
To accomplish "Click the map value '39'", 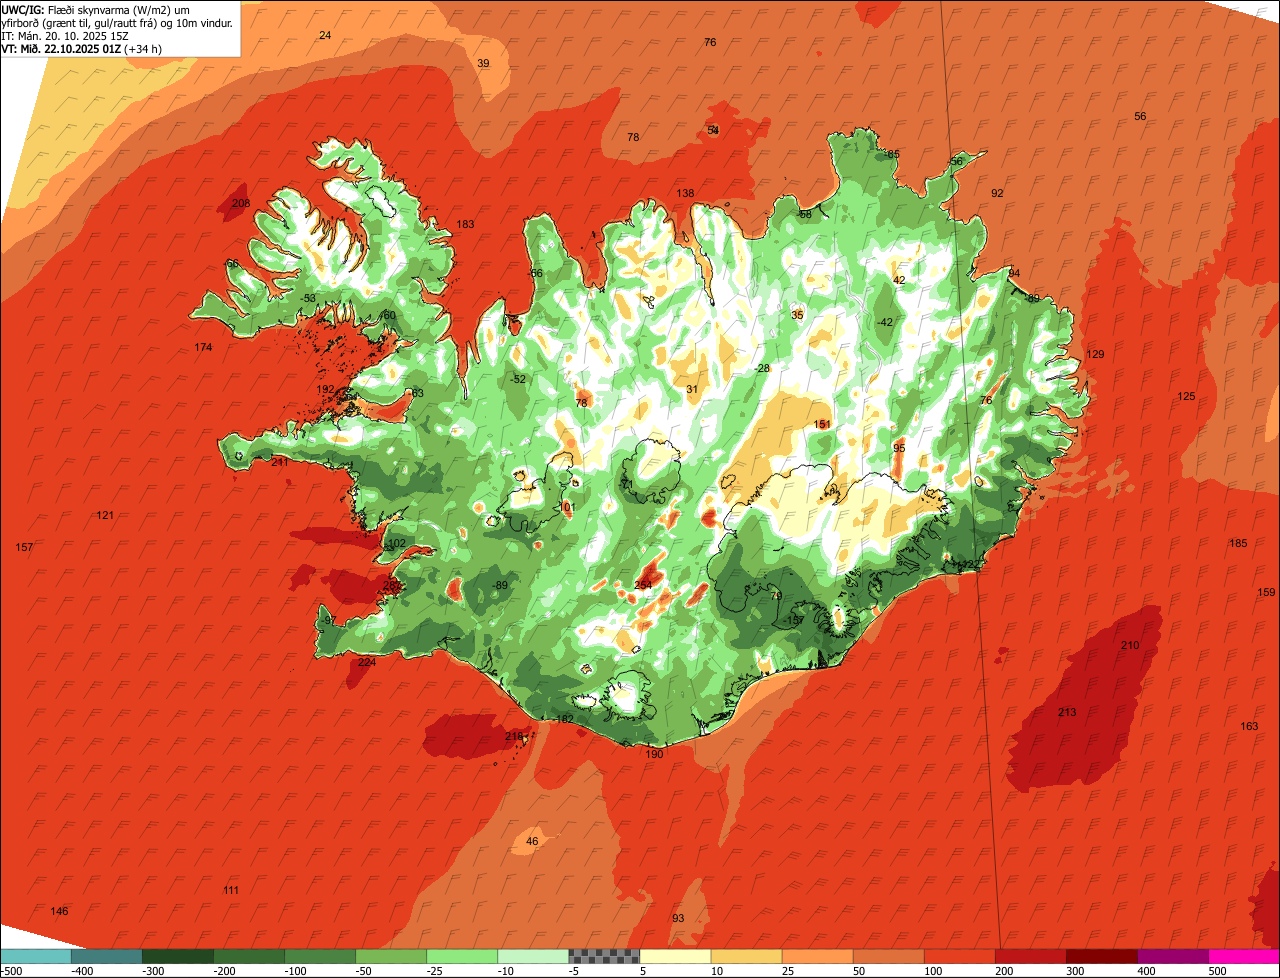I will [483, 63].
